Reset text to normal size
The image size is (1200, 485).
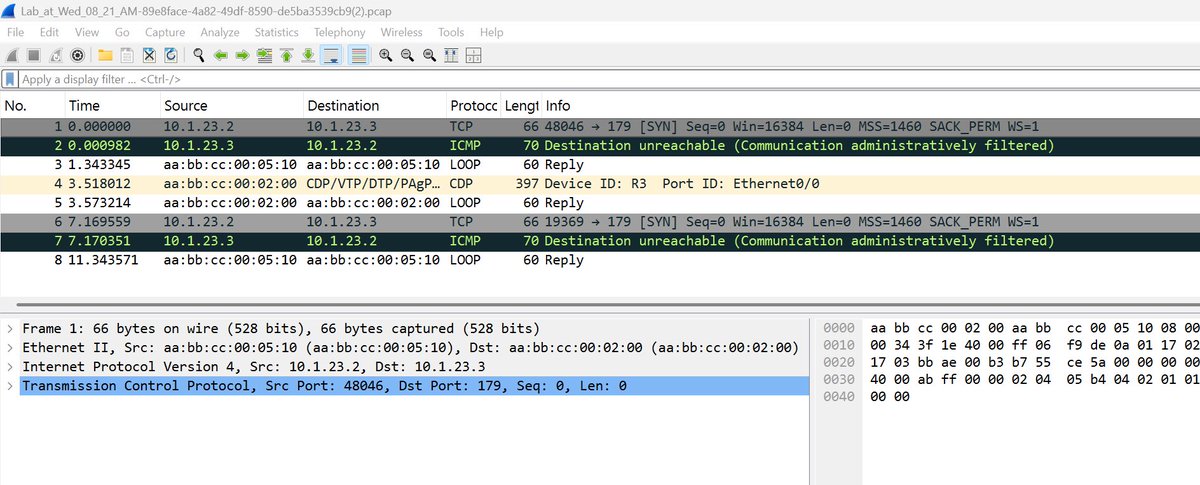click(429, 54)
